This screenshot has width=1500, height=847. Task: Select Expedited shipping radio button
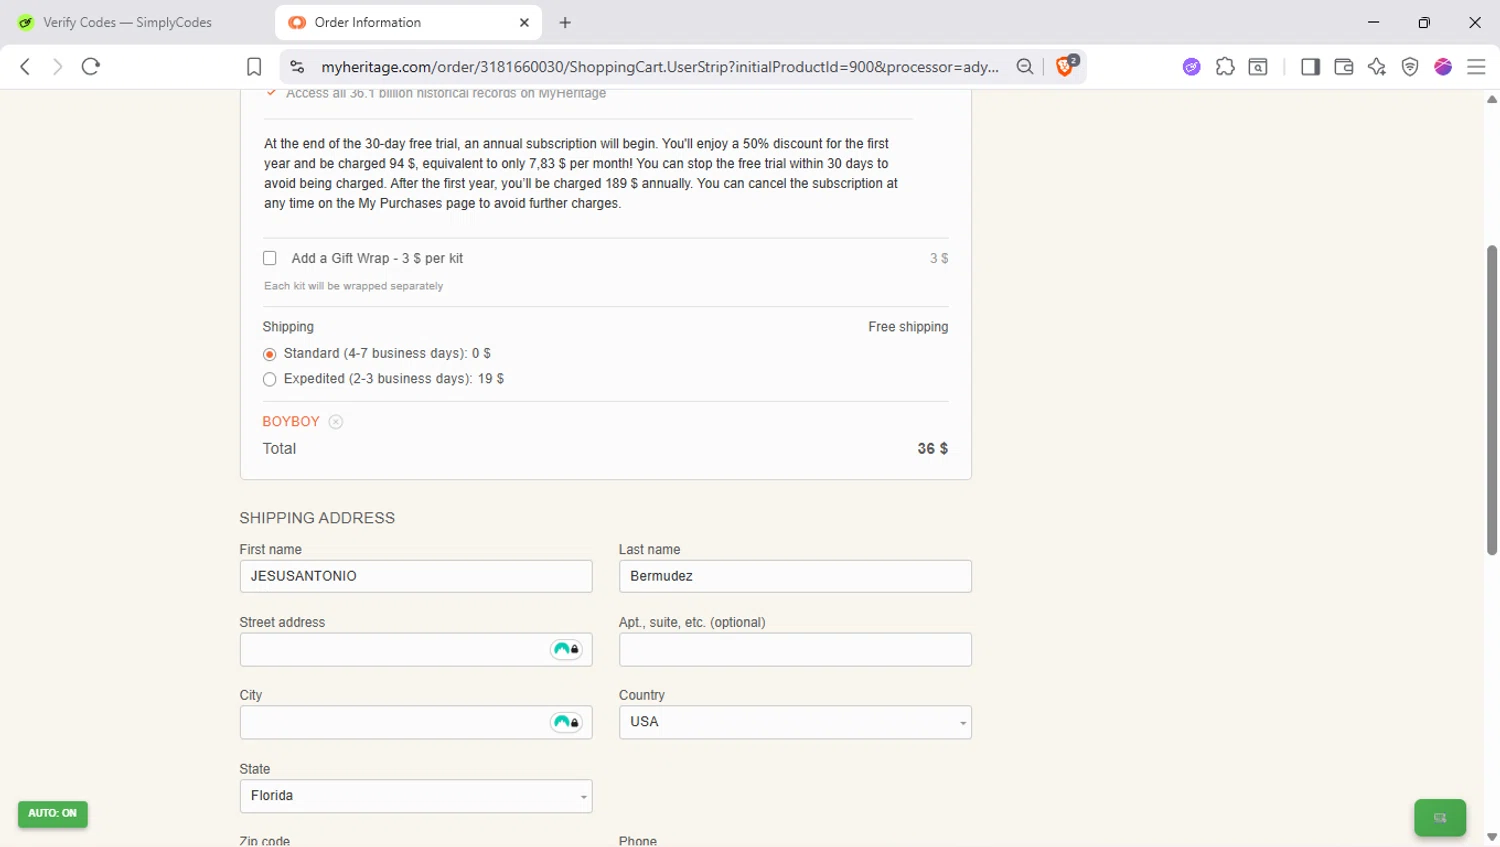click(269, 379)
